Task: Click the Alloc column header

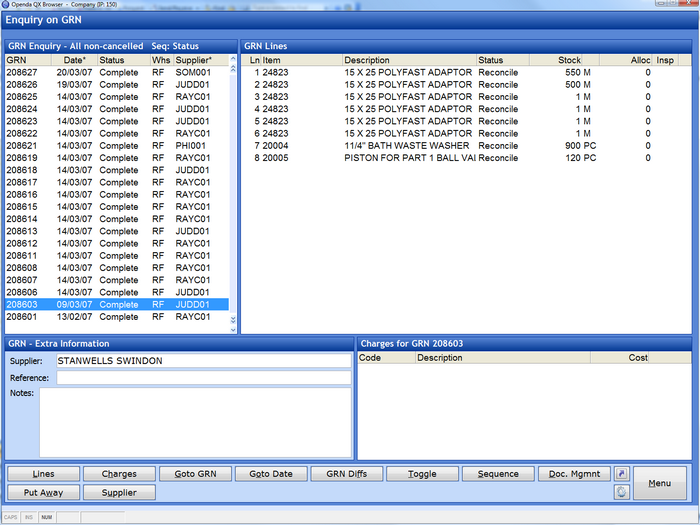Action: pyautogui.click(x=626, y=60)
